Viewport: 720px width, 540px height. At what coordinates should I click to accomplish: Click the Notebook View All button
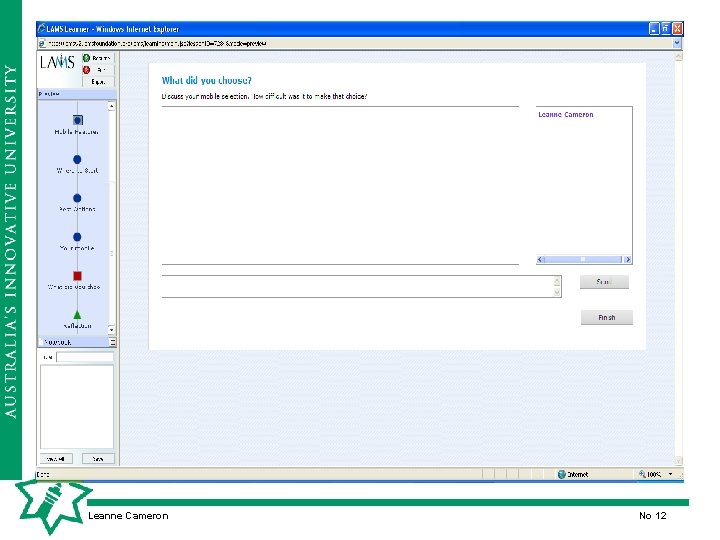point(56,459)
